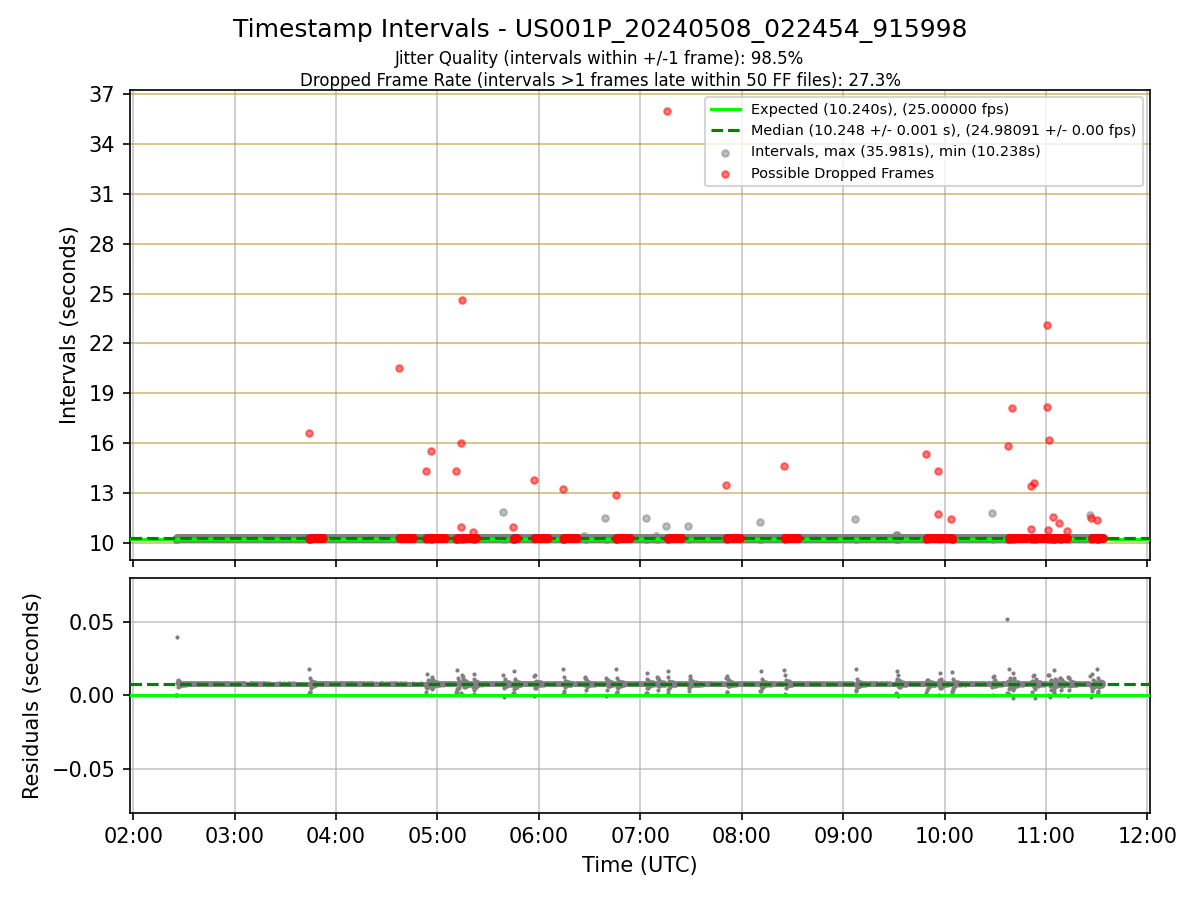Select the gray point near 11.8 seconds at 05:40
The height and width of the screenshot is (900, 1200).
(x=503, y=512)
